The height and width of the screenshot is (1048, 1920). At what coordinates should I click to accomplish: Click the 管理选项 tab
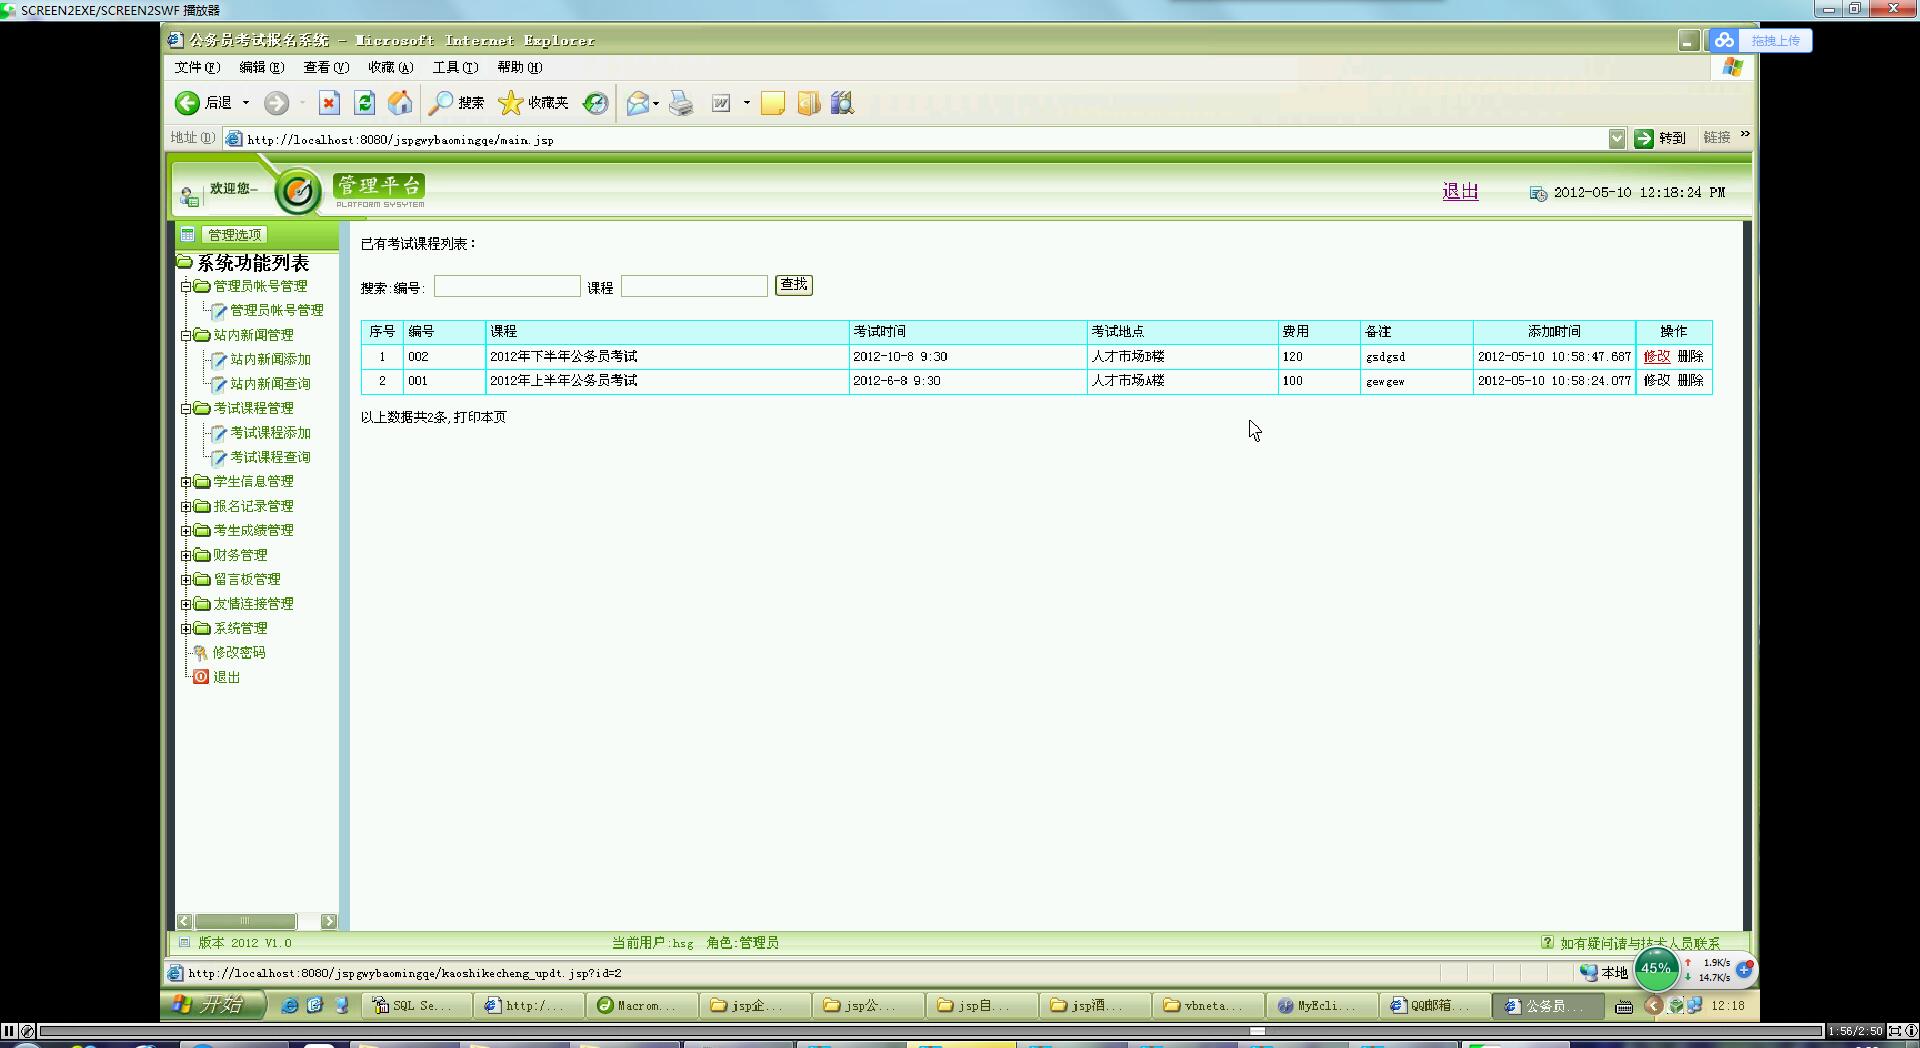pos(234,235)
